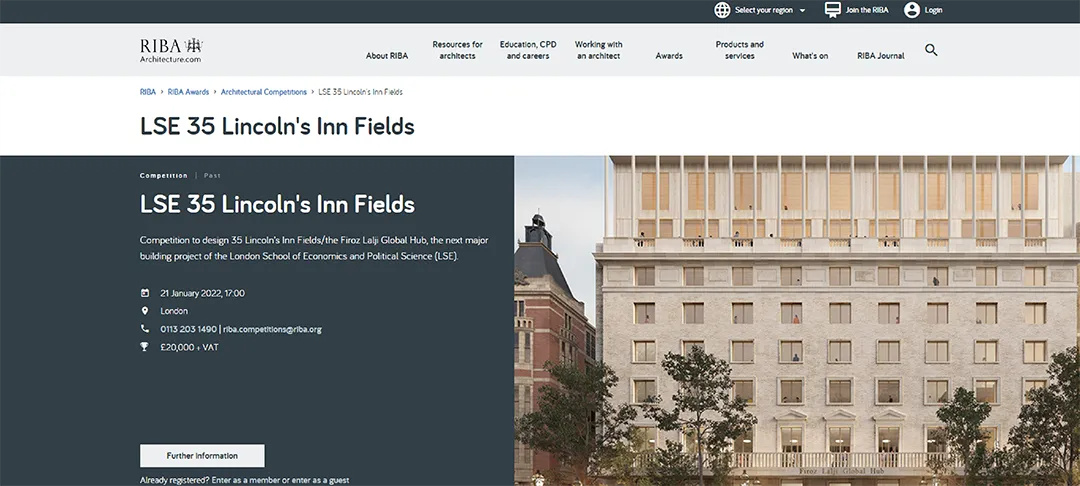Click the Login user avatar icon
The width and height of the screenshot is (1080, 486).
(912, 10)
